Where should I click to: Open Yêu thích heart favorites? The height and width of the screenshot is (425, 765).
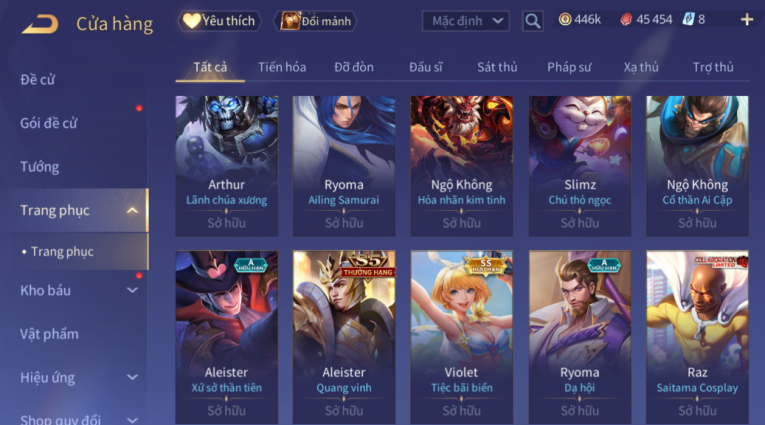coord(219,21)
